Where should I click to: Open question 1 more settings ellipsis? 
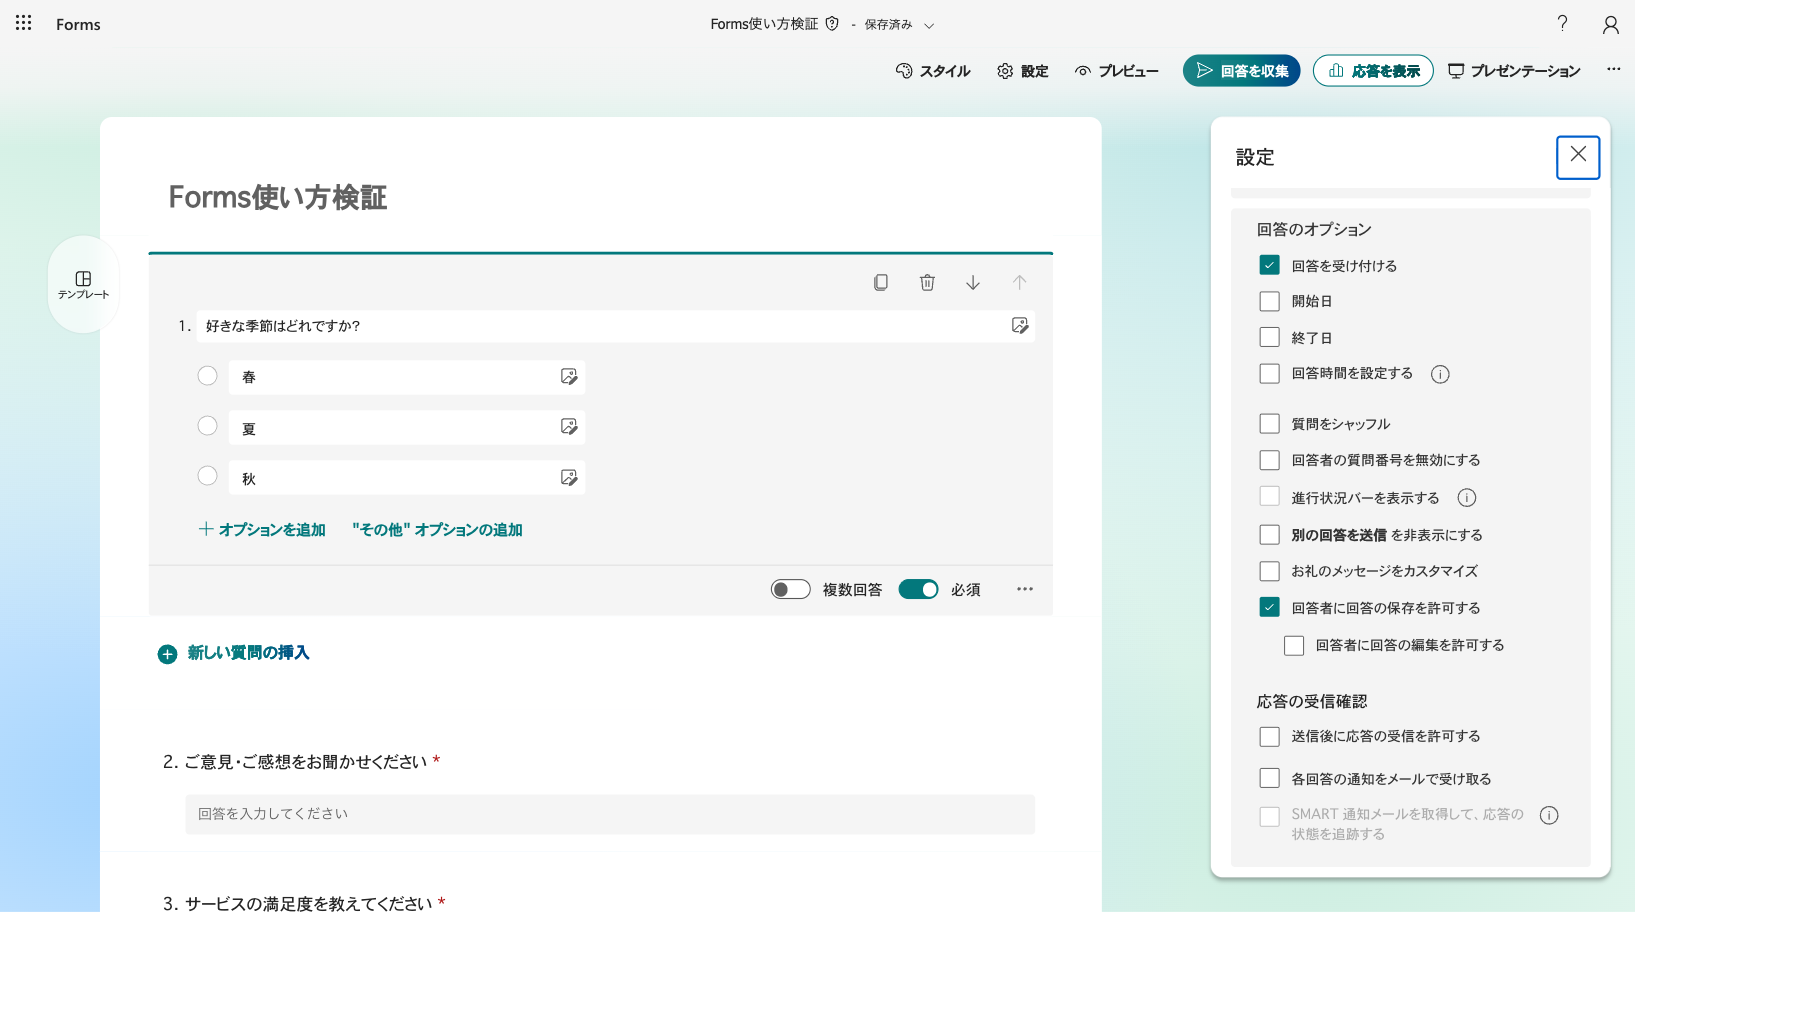click(x=1025, y=589)
